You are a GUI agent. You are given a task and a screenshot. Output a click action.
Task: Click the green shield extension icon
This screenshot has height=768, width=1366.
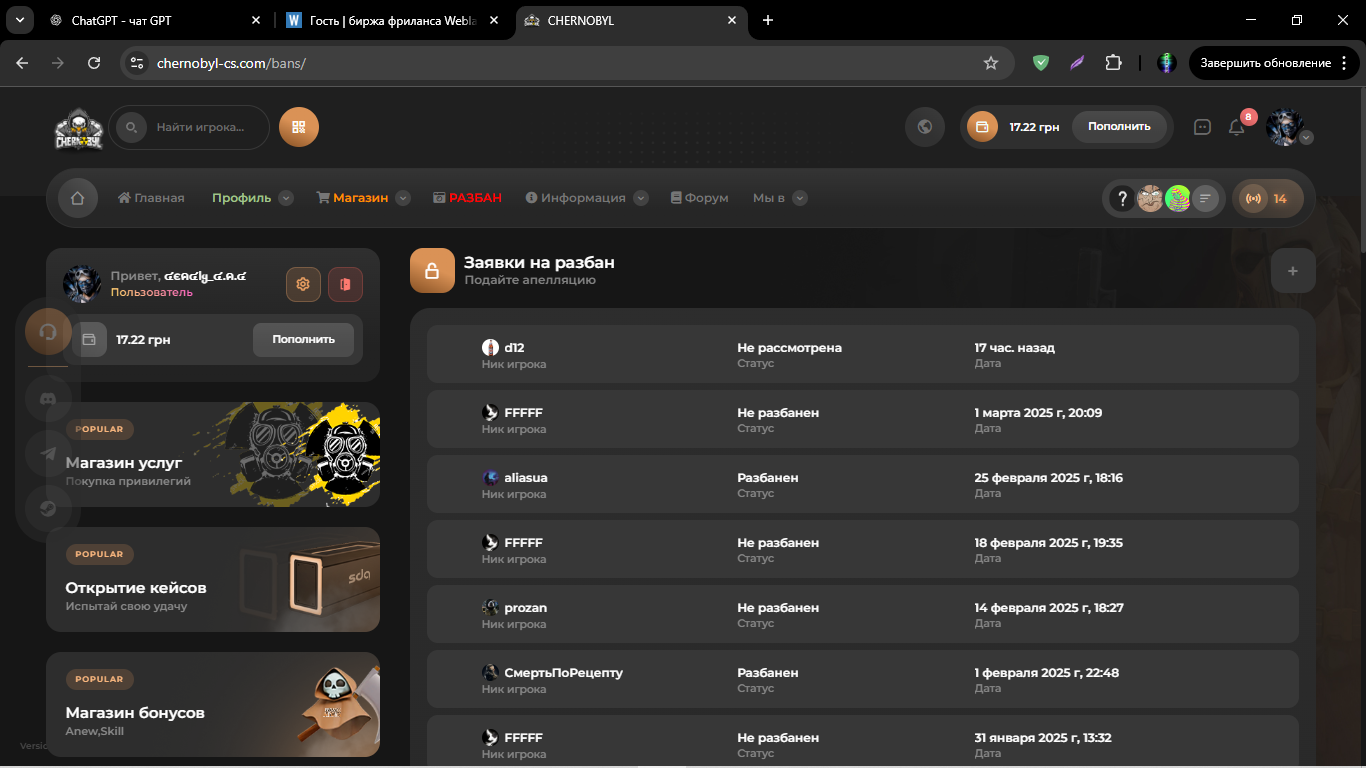(1041, 63)
